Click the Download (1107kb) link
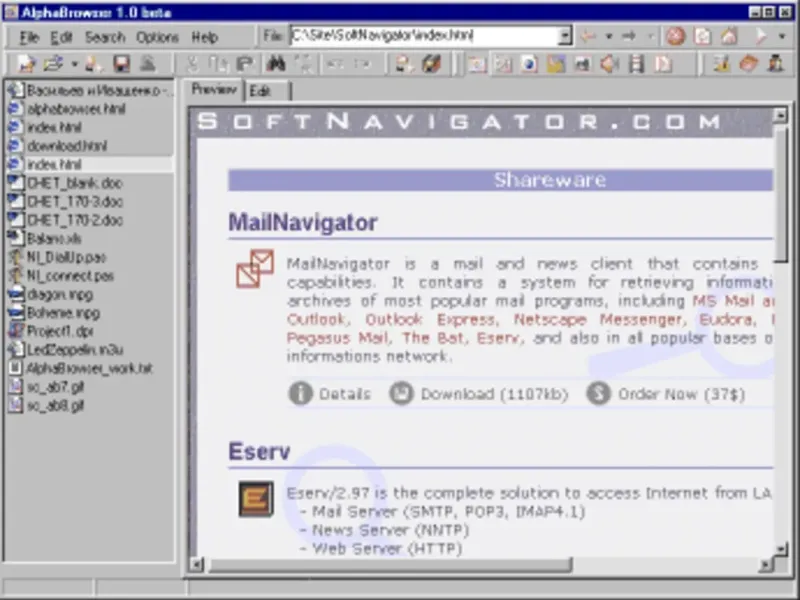The height and width of the screenshot is (600, 800). click(479, 394)
